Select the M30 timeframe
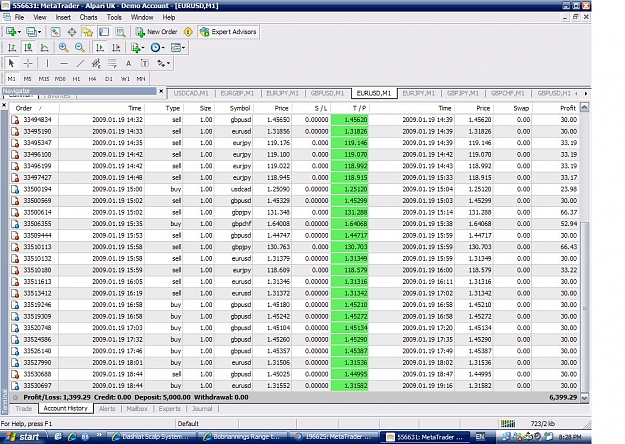 (x=60, y=79)
